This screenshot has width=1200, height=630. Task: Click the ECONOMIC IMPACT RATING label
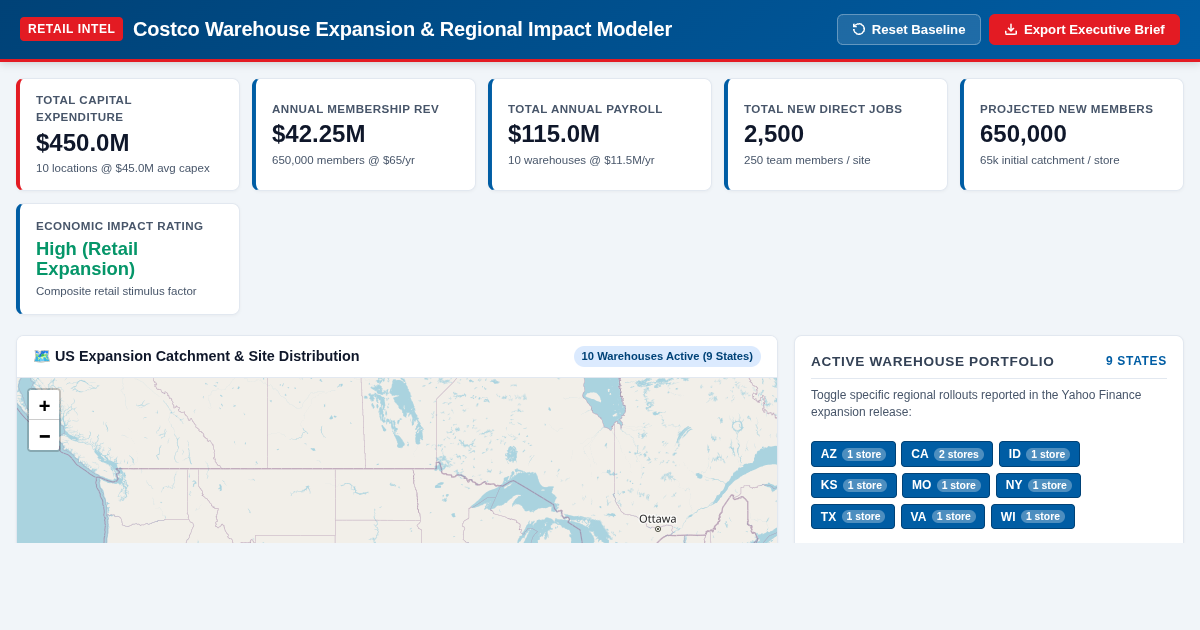pos(119,226)
